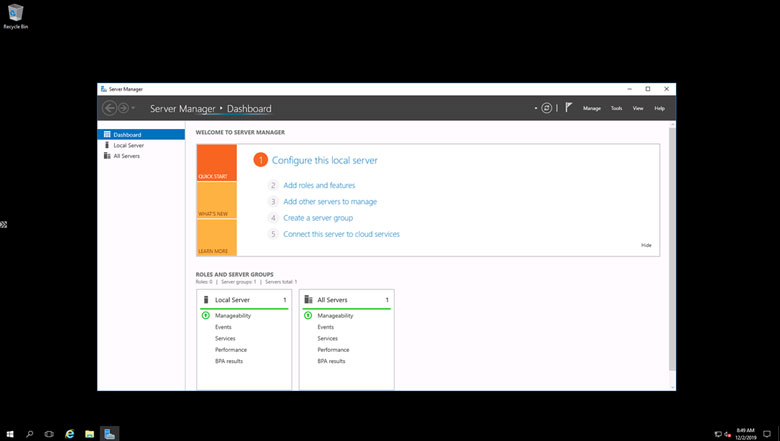Click Create a server group
The width and height of the screenshot is (780, 441).
[x=318, y=218]
